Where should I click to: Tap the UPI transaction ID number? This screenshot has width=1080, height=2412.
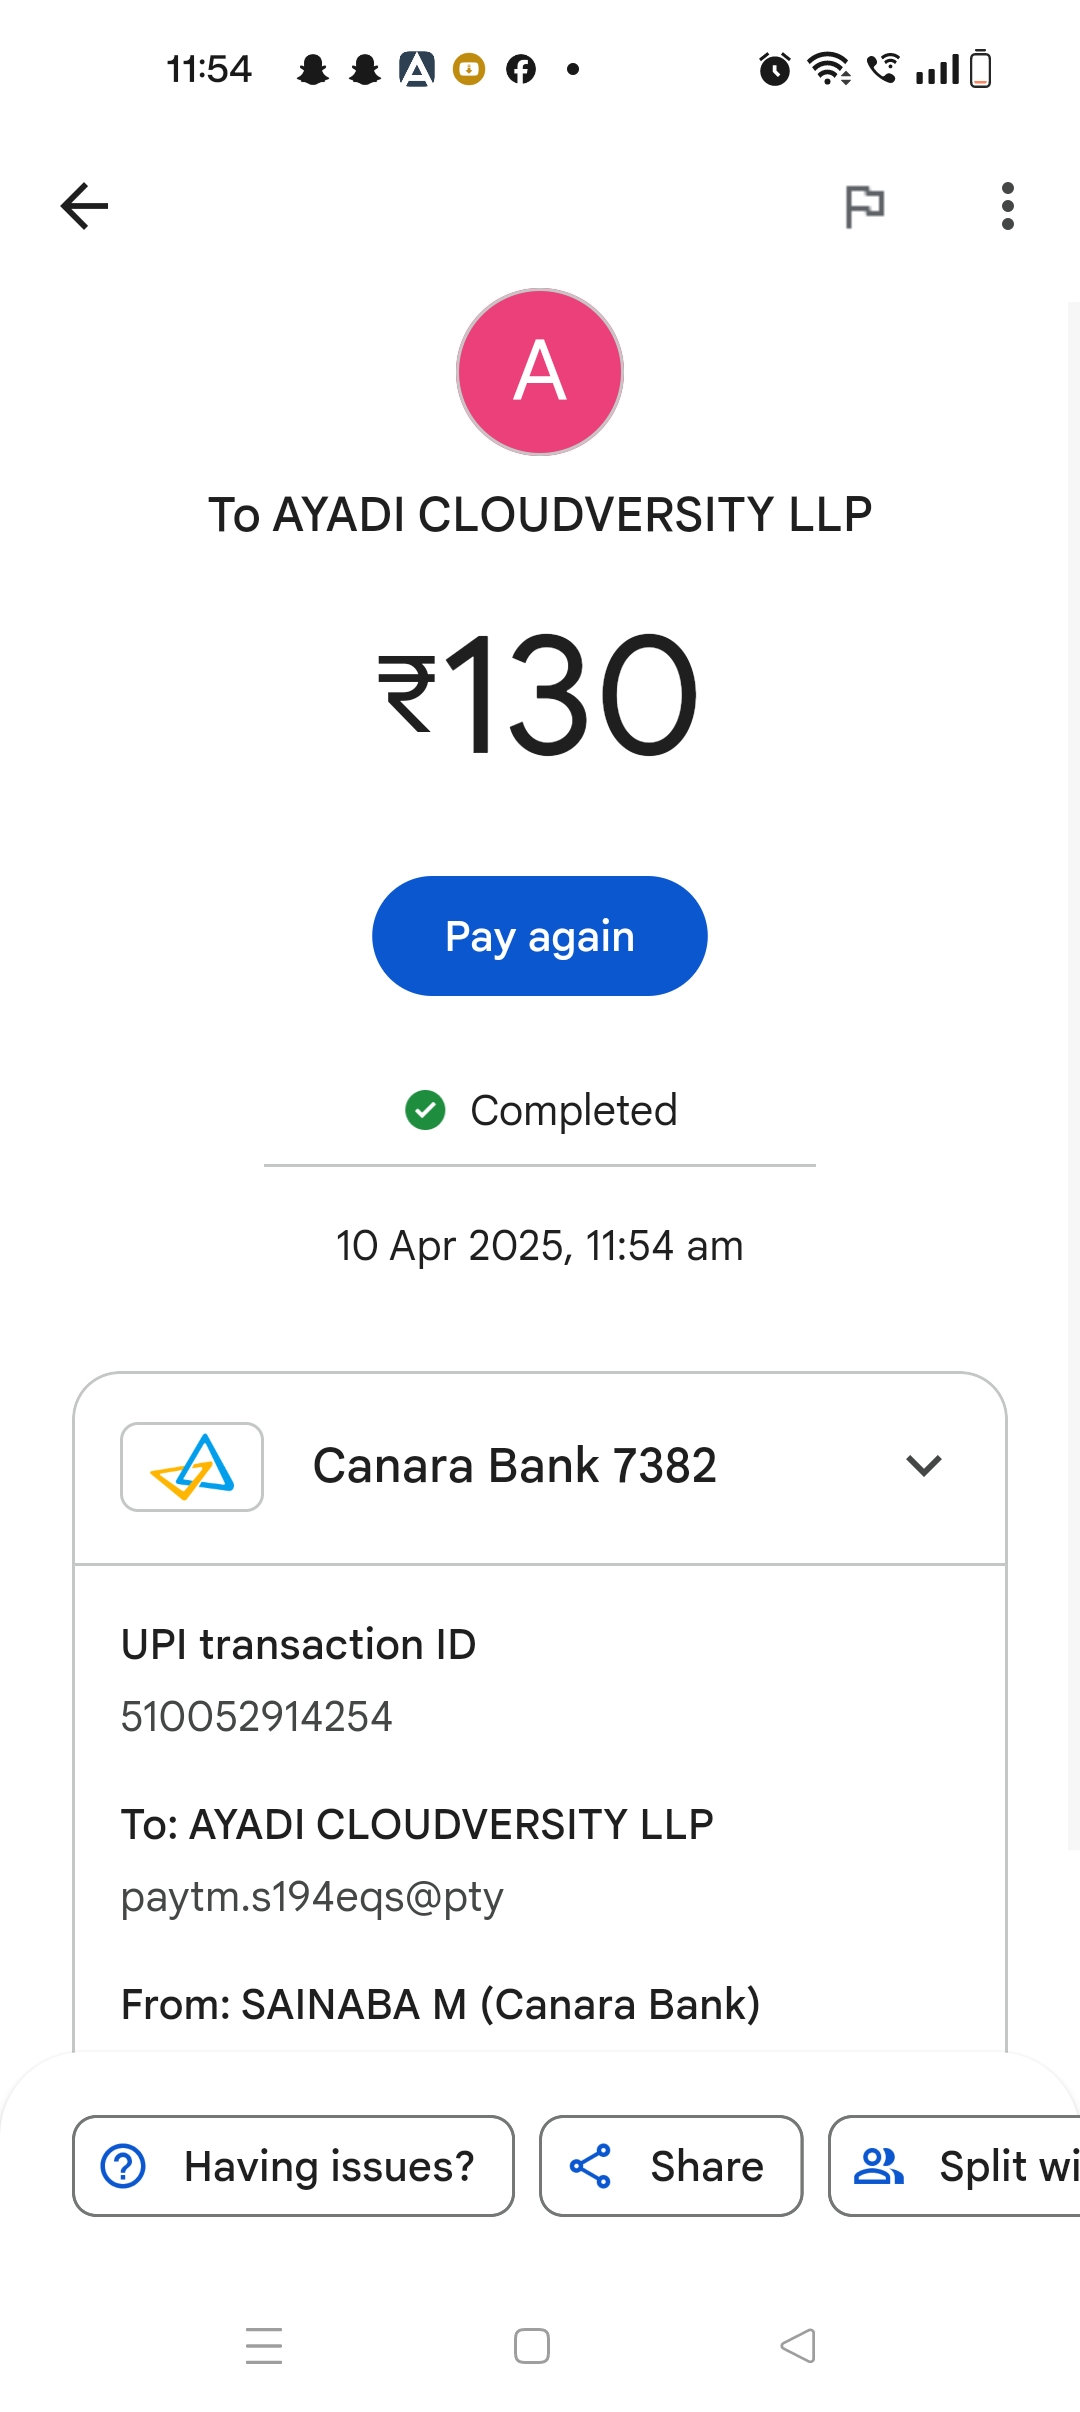coord(257,1717)
